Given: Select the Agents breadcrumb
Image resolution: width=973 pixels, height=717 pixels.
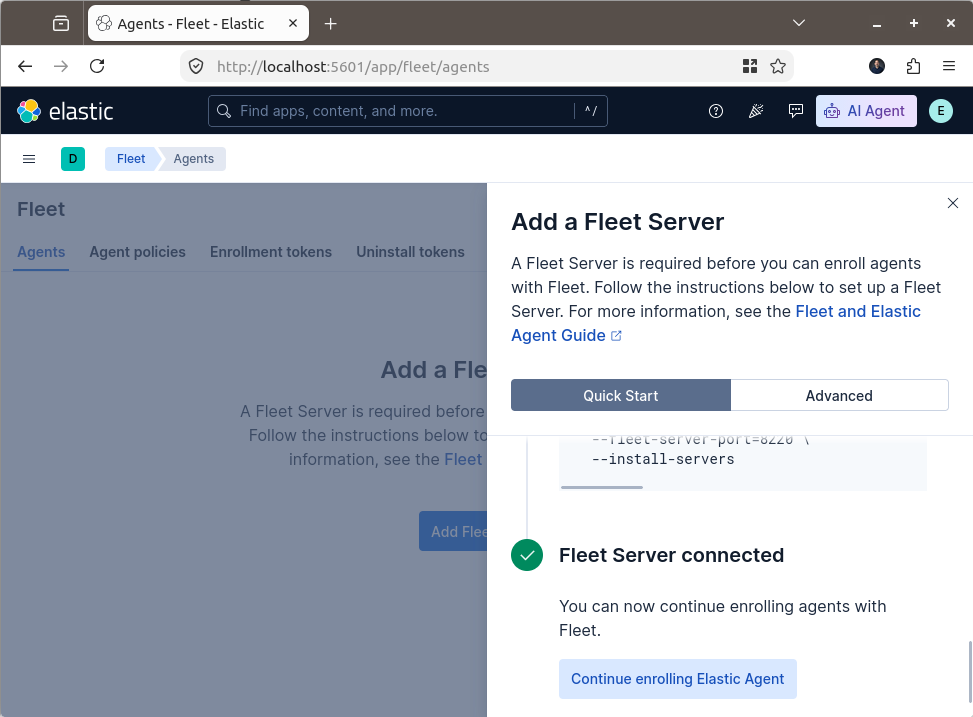Looking at the screenshot, I should pos(194,159).
